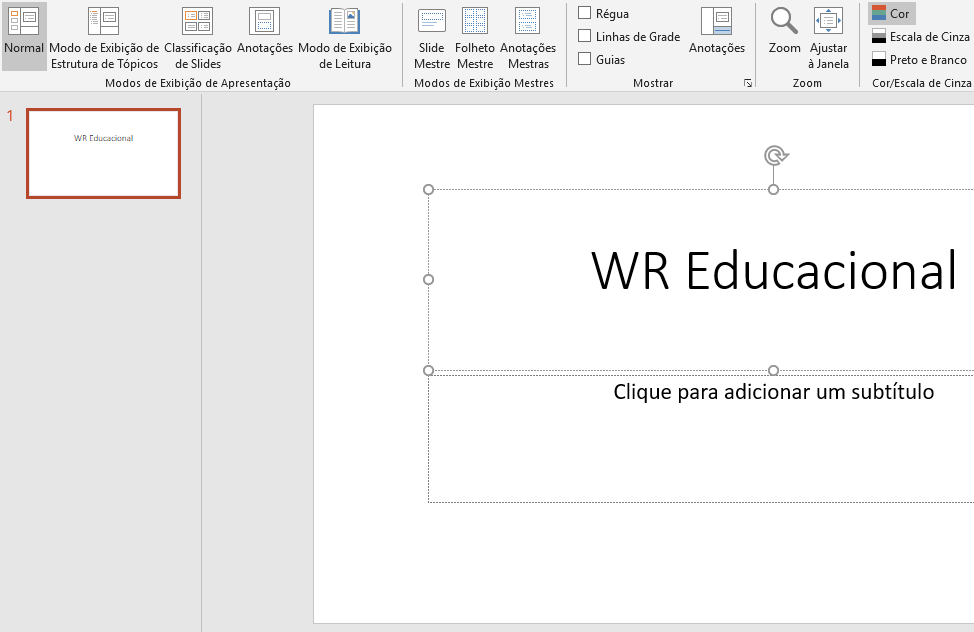974x632 pixels.
Task: Select Preto e Branco mode
Action: (x=918, y=60)
